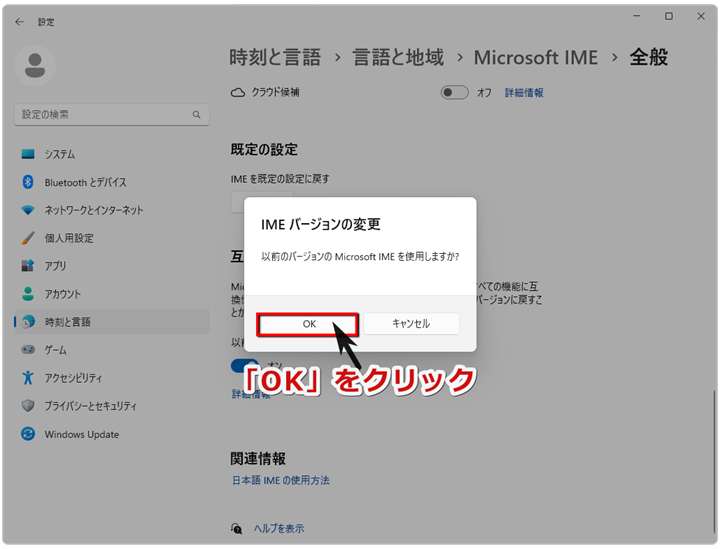Click the back arrow in Settings

pos(19,22)
